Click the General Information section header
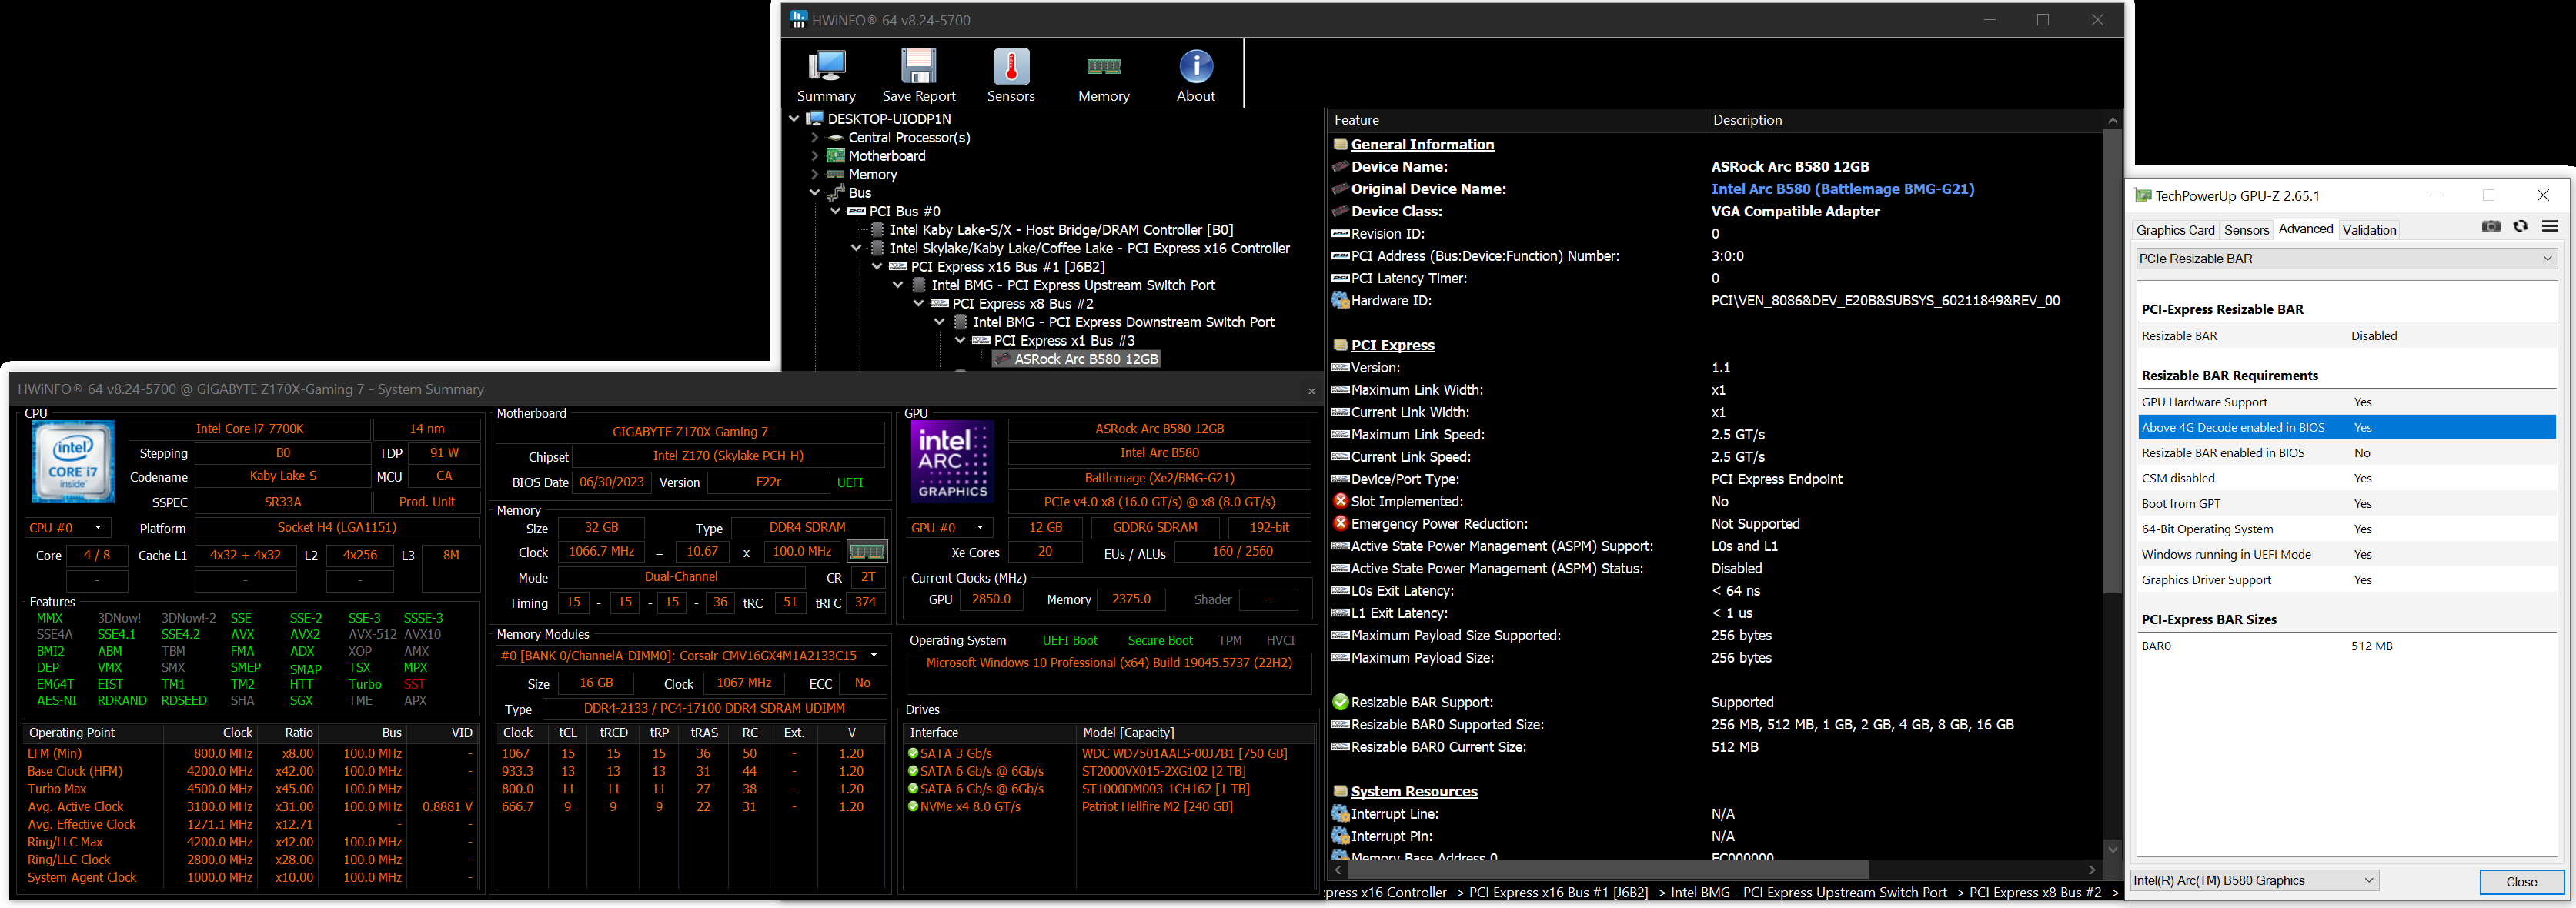This screenshot has width=2576, height=908. click(1422, 144)
